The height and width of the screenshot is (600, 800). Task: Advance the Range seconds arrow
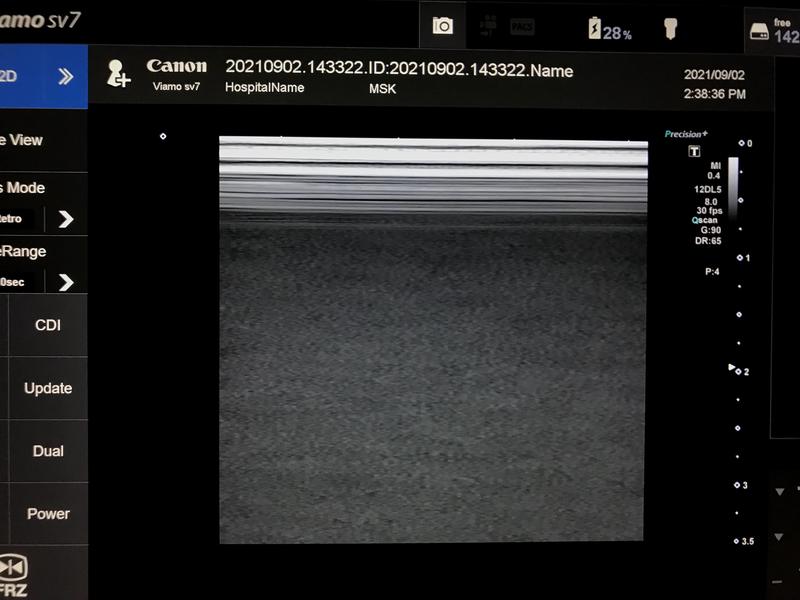(66, 282)
